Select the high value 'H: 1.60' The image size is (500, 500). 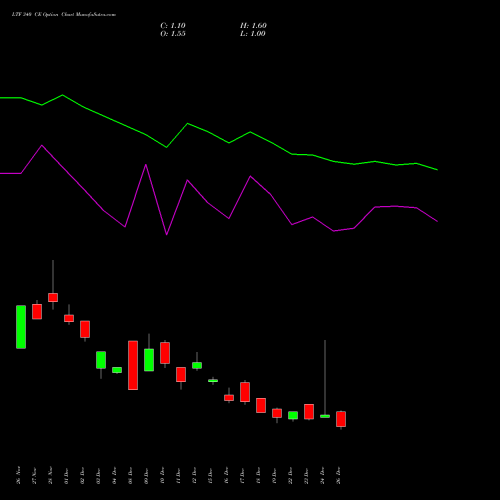pos(253,26)
